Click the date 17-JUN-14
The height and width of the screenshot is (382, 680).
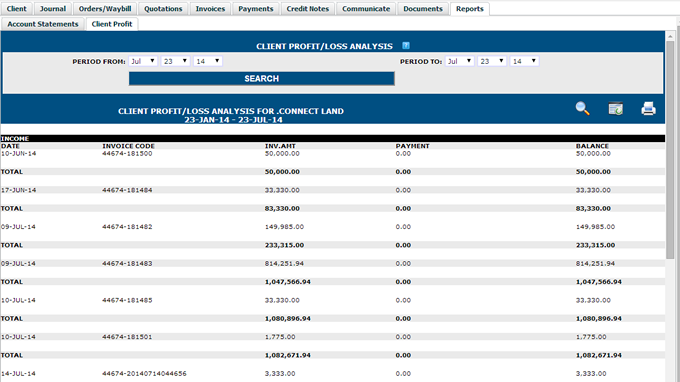(19, 190)
